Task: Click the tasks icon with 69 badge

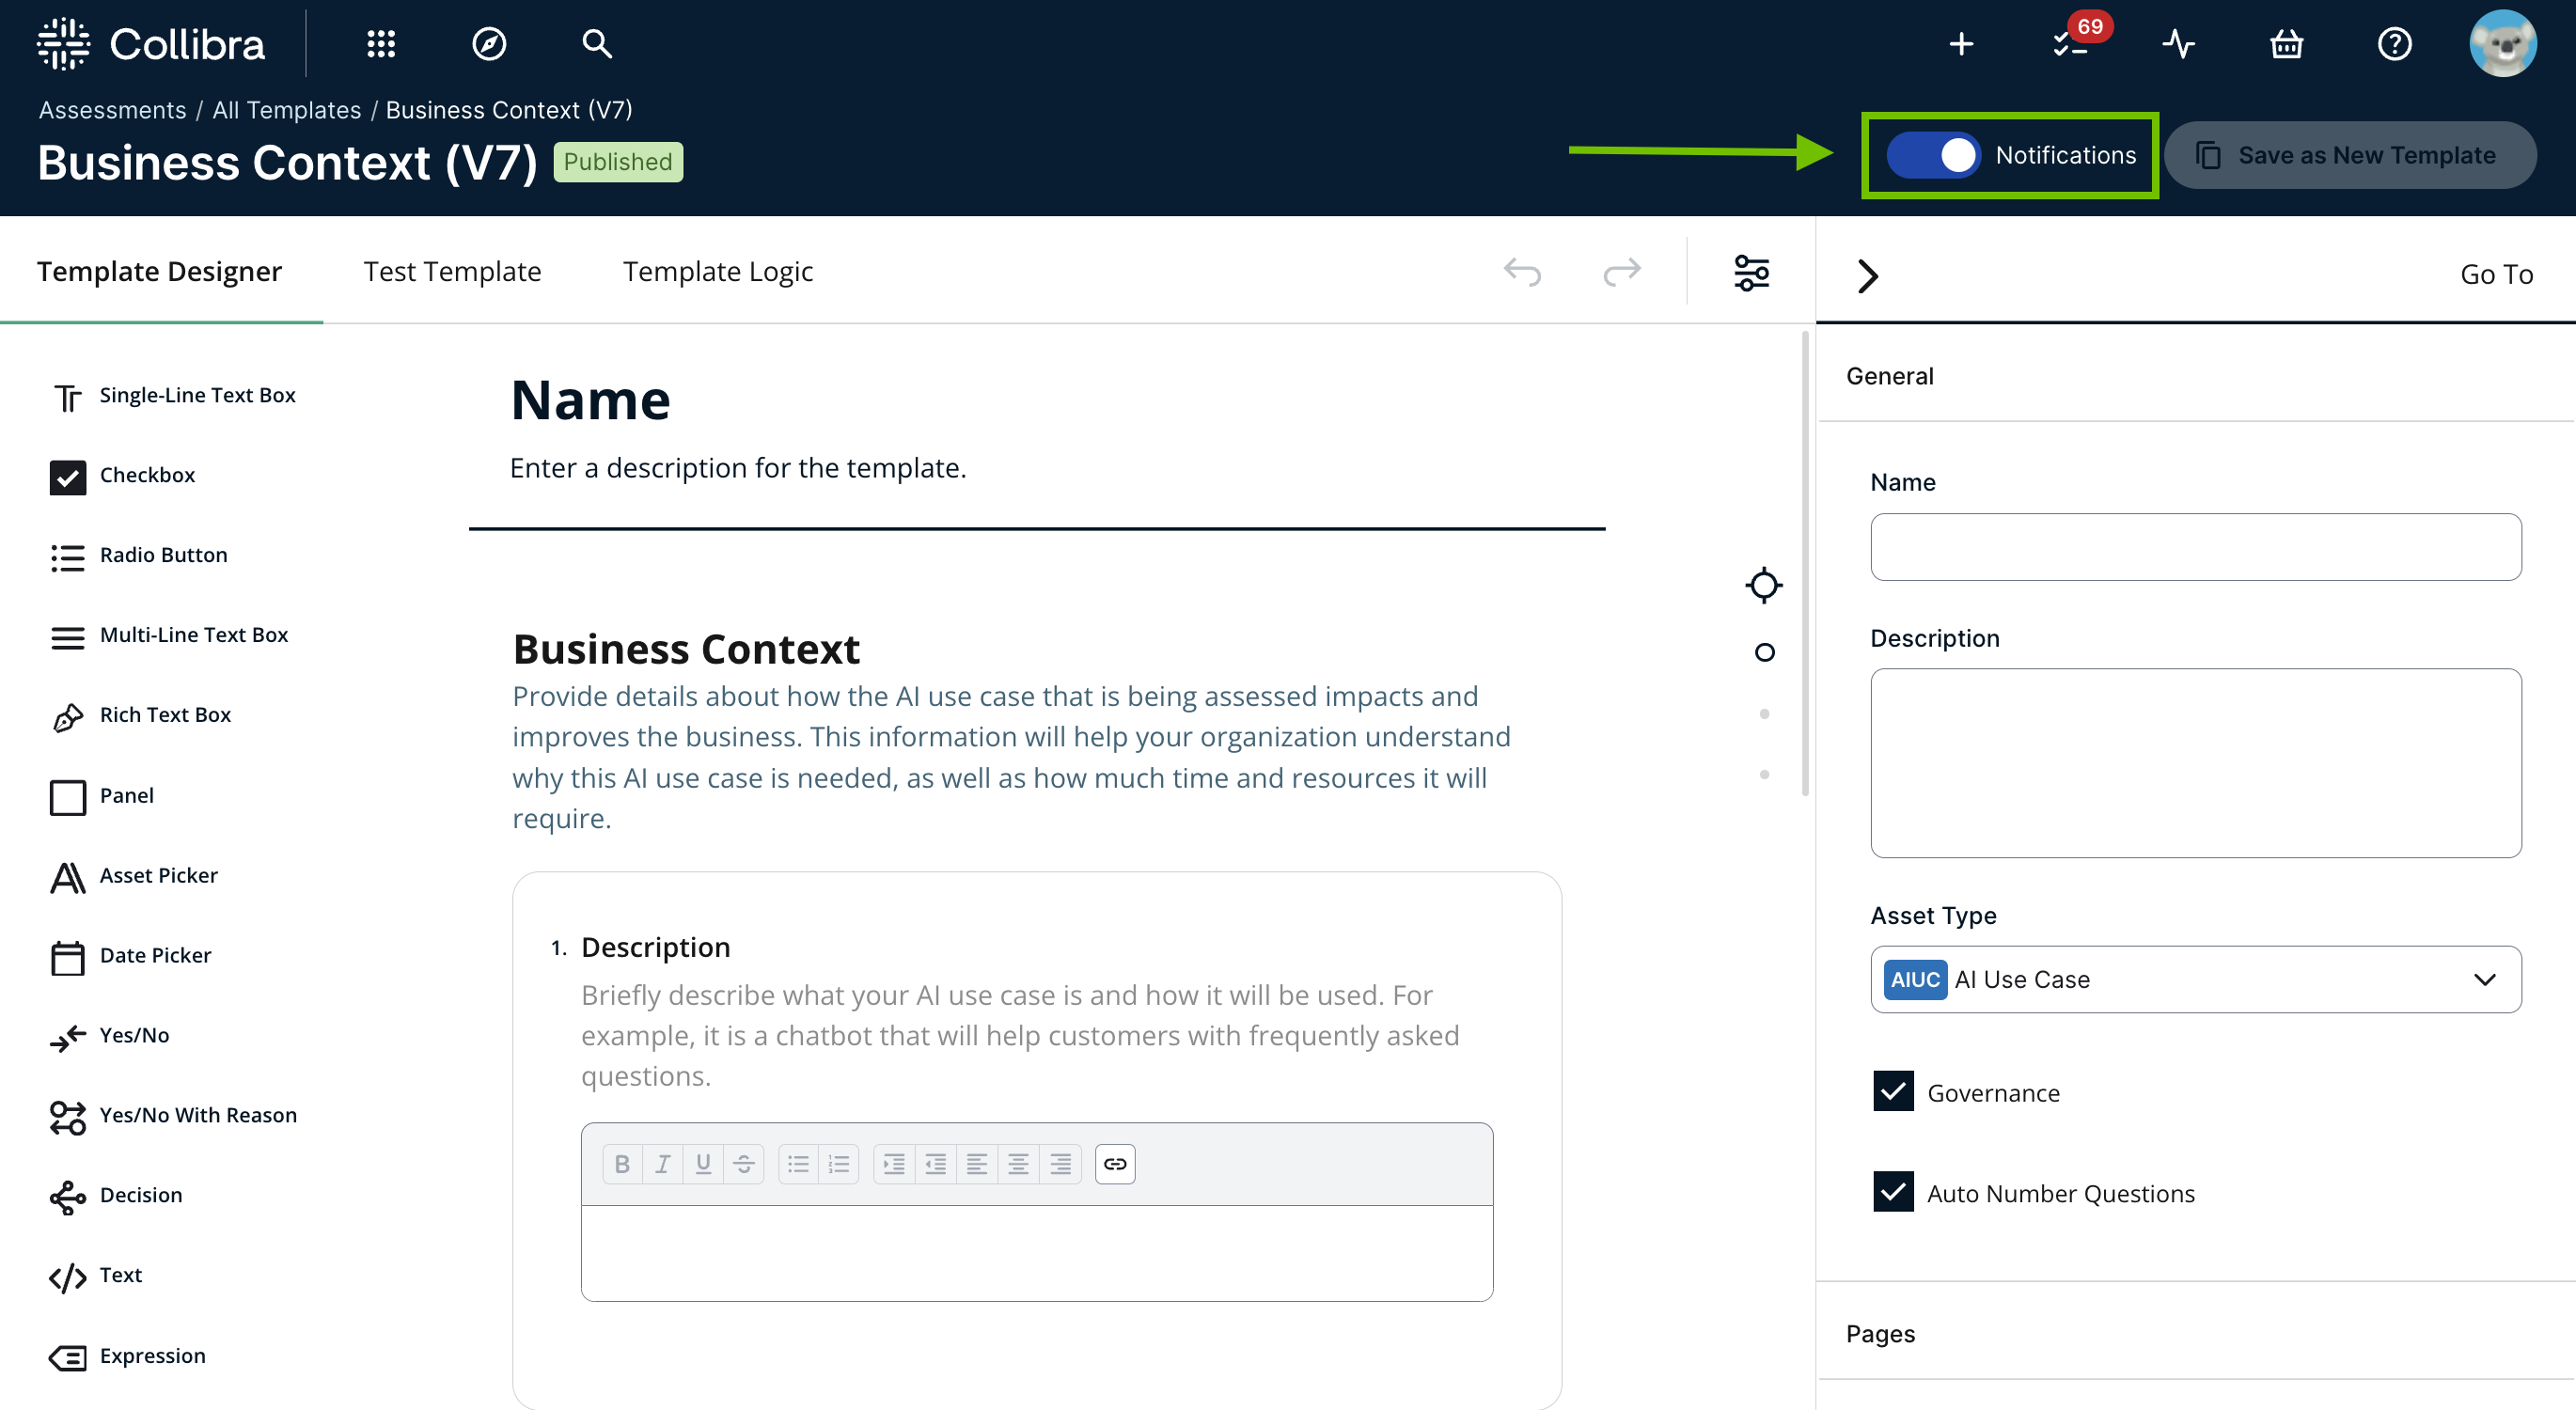Action: (x=2070, y=44)
